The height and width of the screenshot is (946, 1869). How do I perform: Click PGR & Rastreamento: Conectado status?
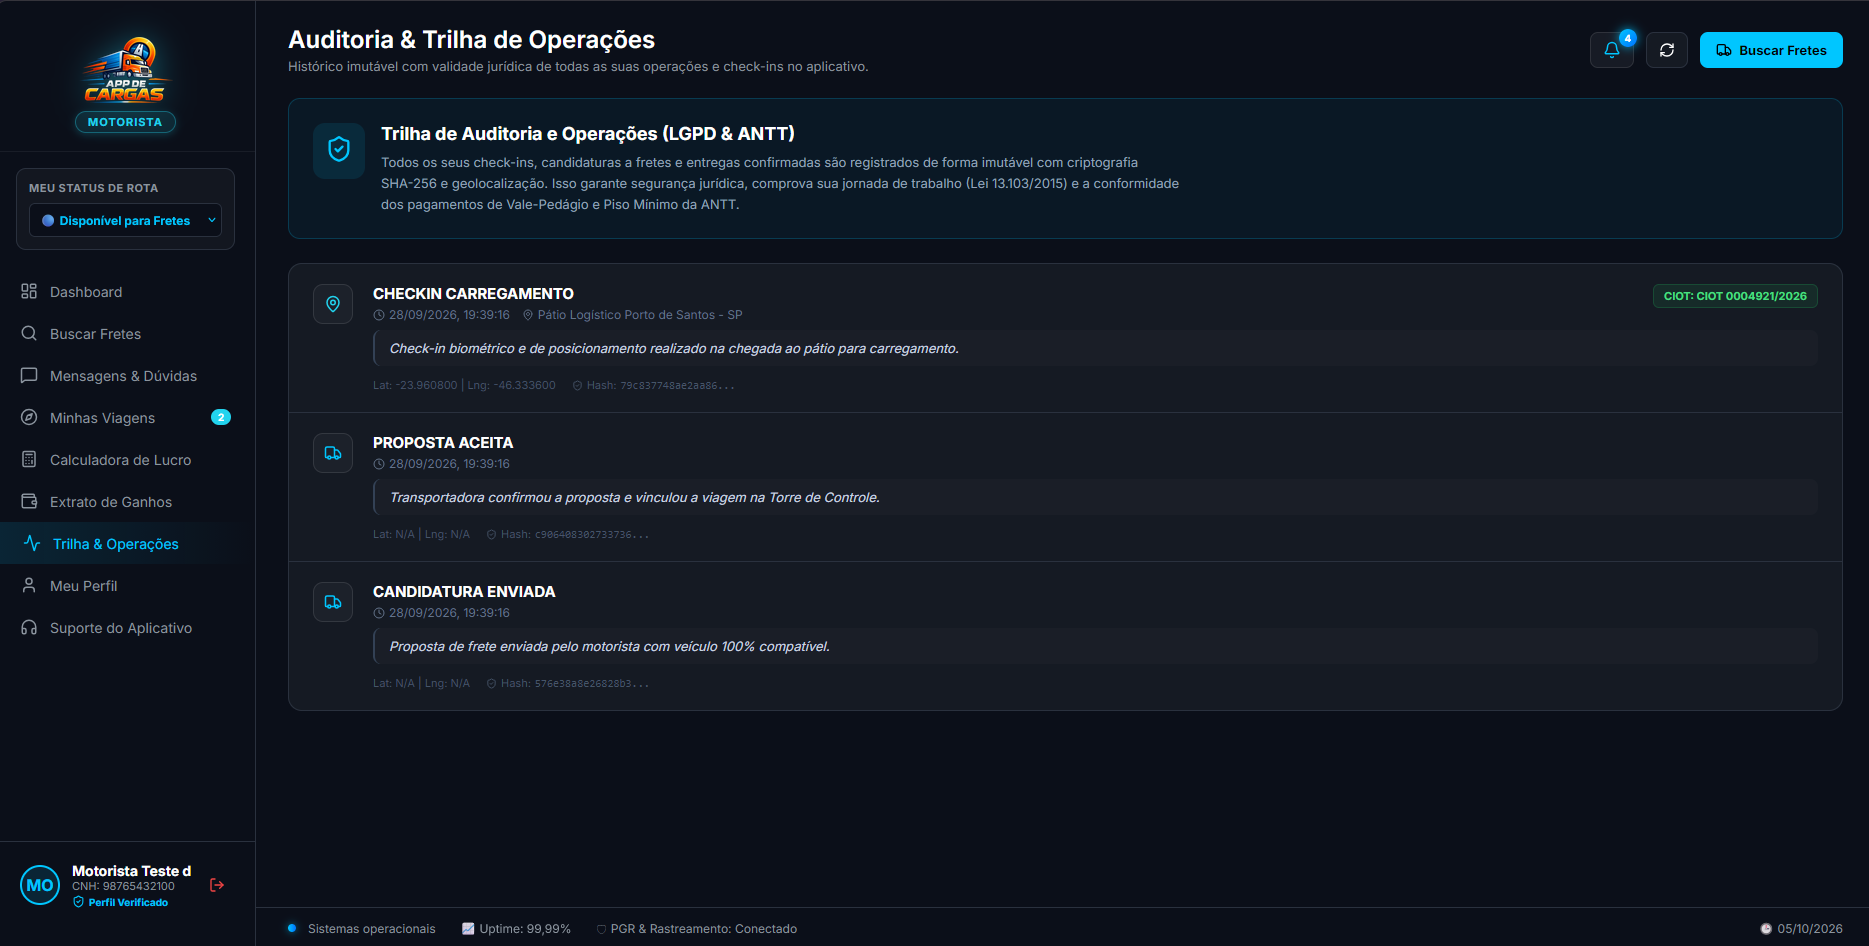tap(697, 929)
